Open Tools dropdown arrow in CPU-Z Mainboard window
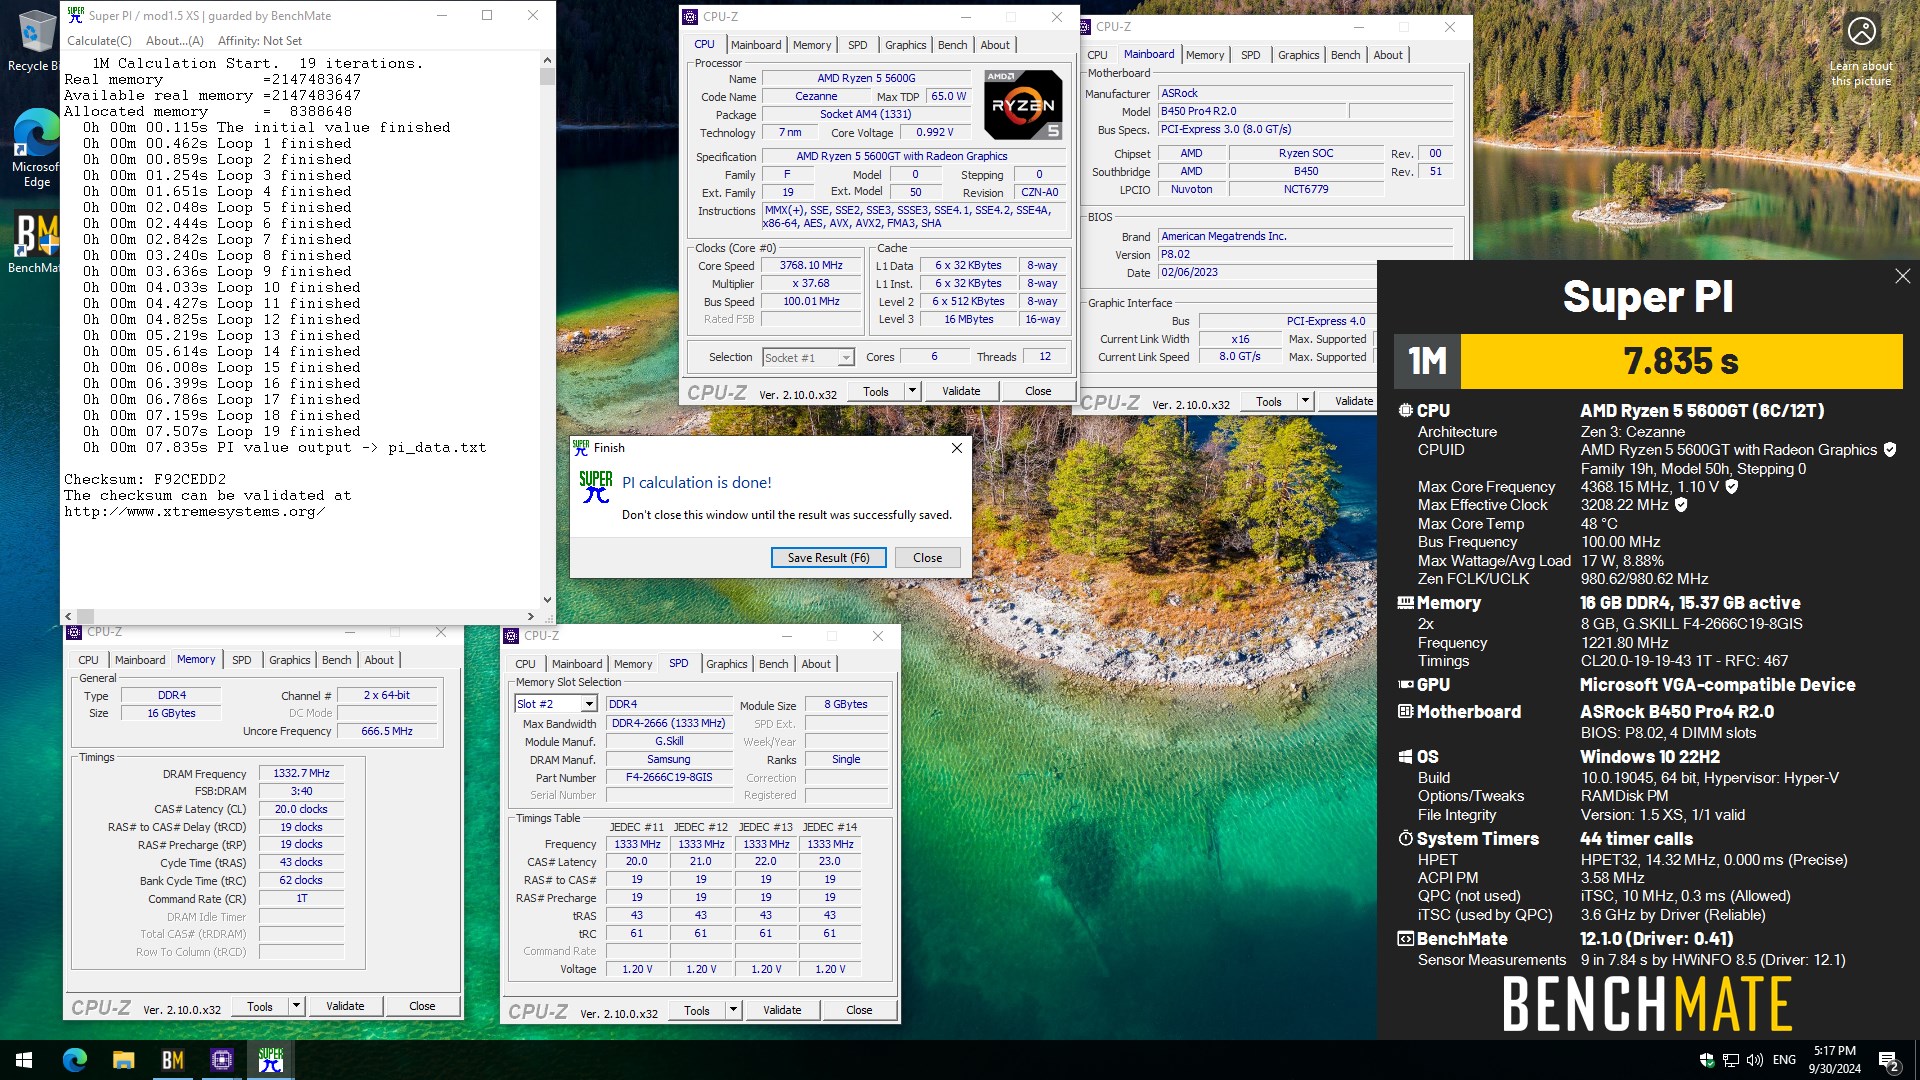Viewport: 1920px width, 1080px height. (1305, 401)
